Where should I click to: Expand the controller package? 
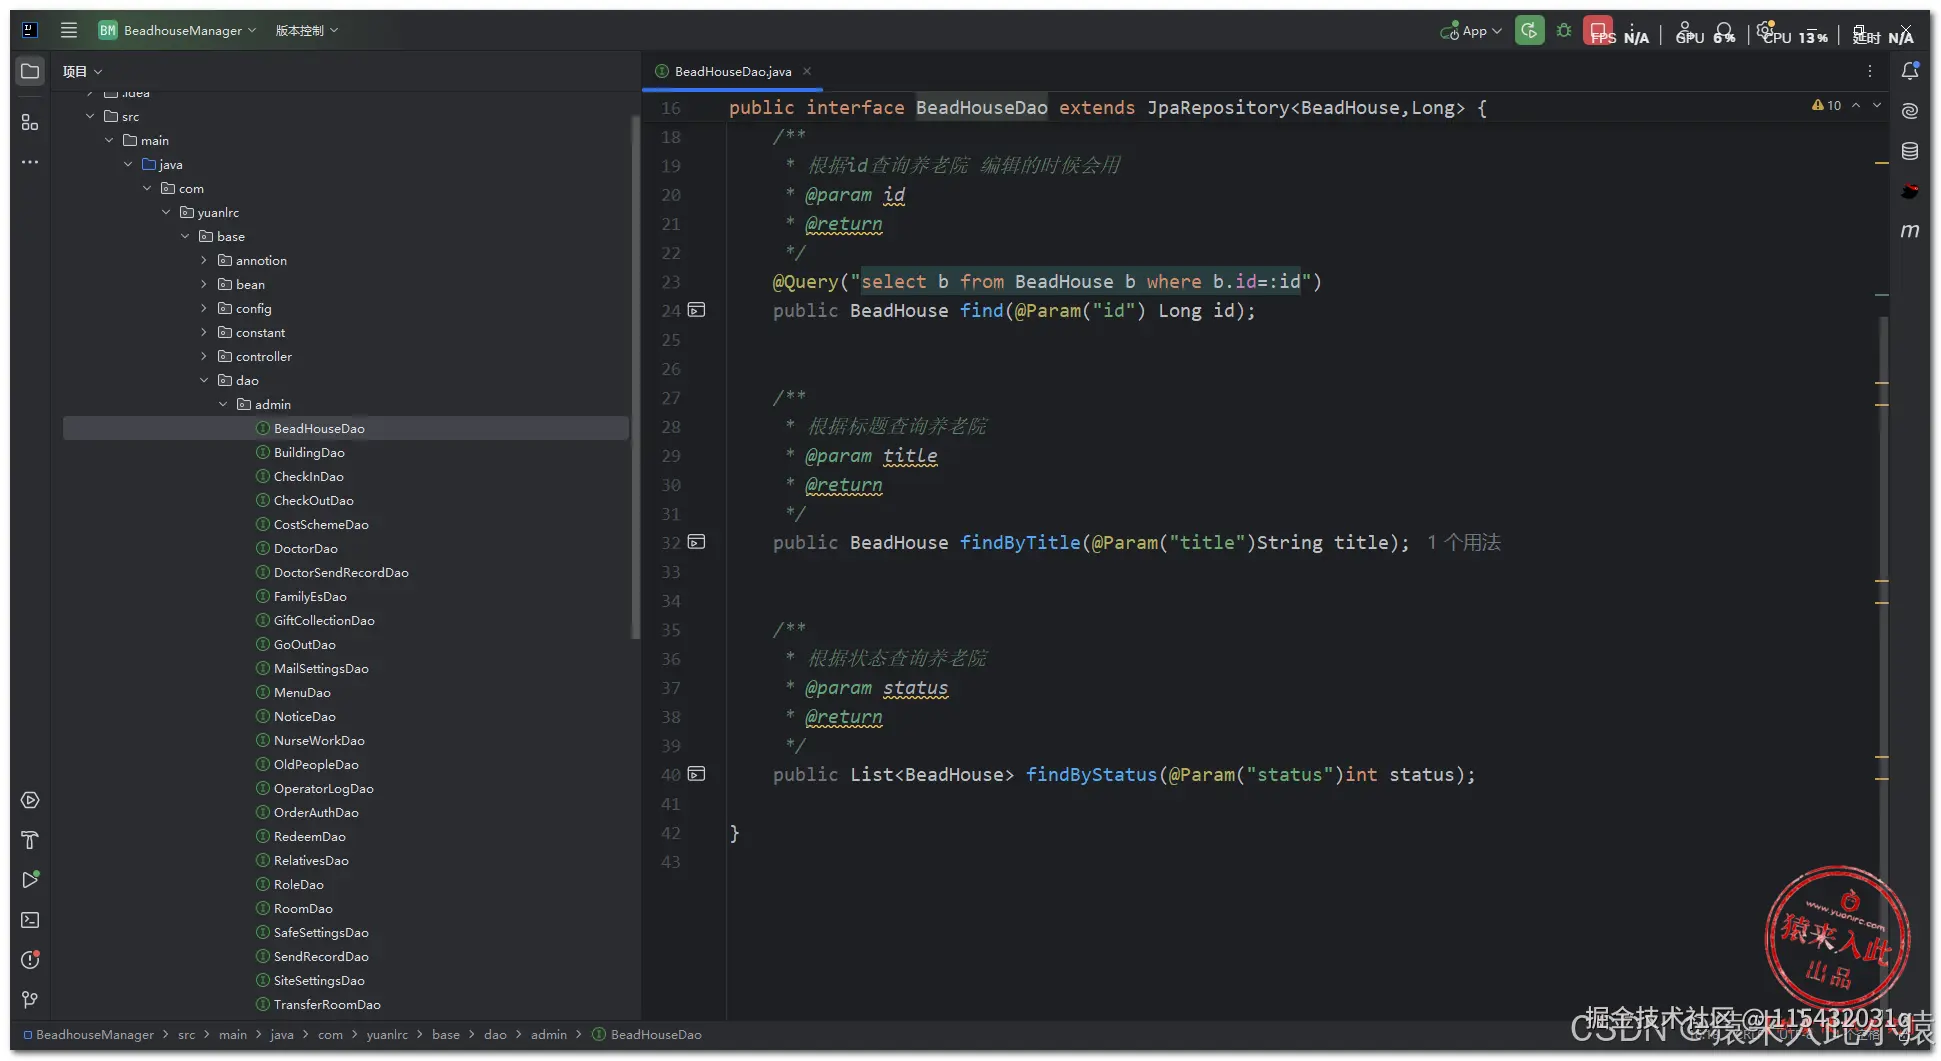click(204, 356)
